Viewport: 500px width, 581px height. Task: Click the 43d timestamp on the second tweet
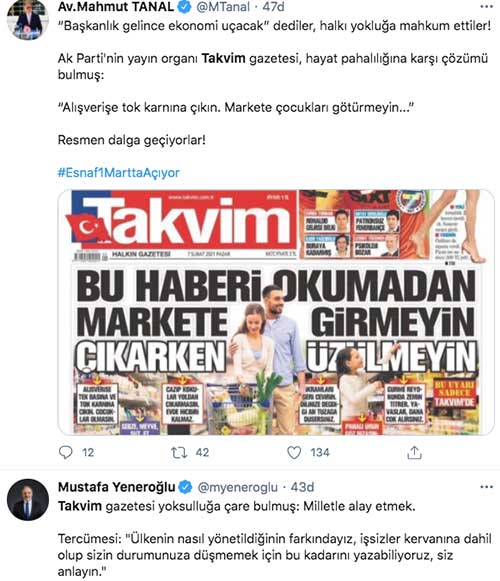click(302, 487)
